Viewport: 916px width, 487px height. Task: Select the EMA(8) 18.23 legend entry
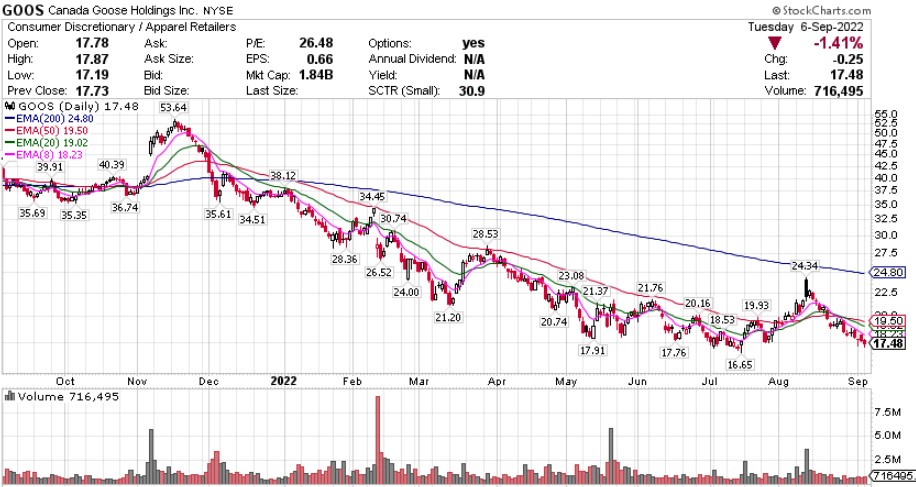coord(43,155)
